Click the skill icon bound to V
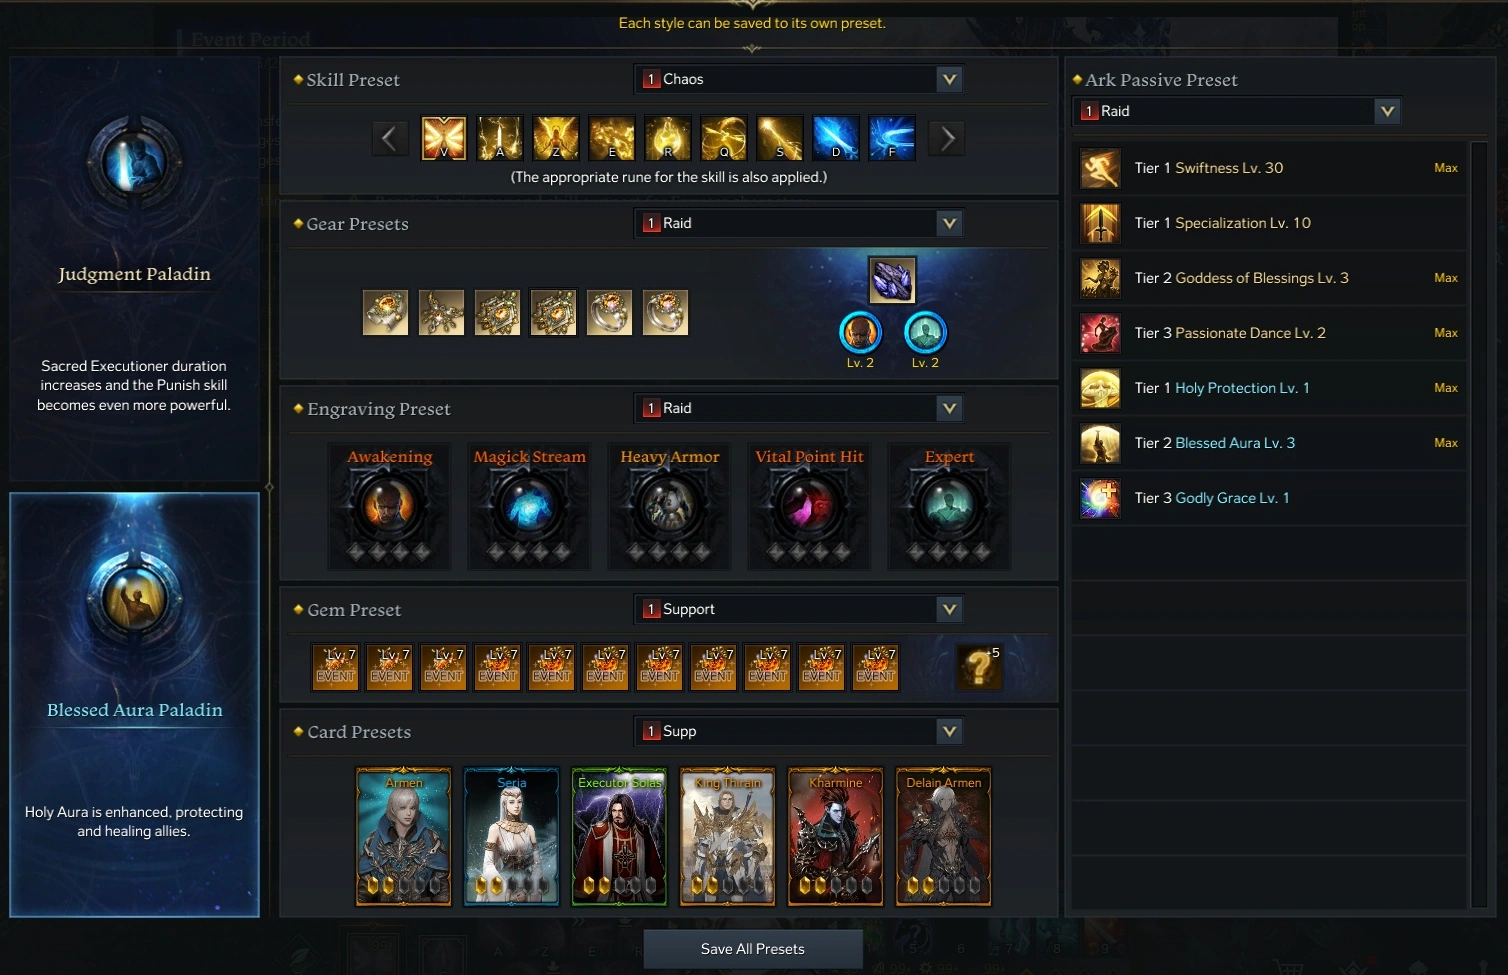Image resolution: width=1508 pixels, height=975 pixels. coord(444,138)
